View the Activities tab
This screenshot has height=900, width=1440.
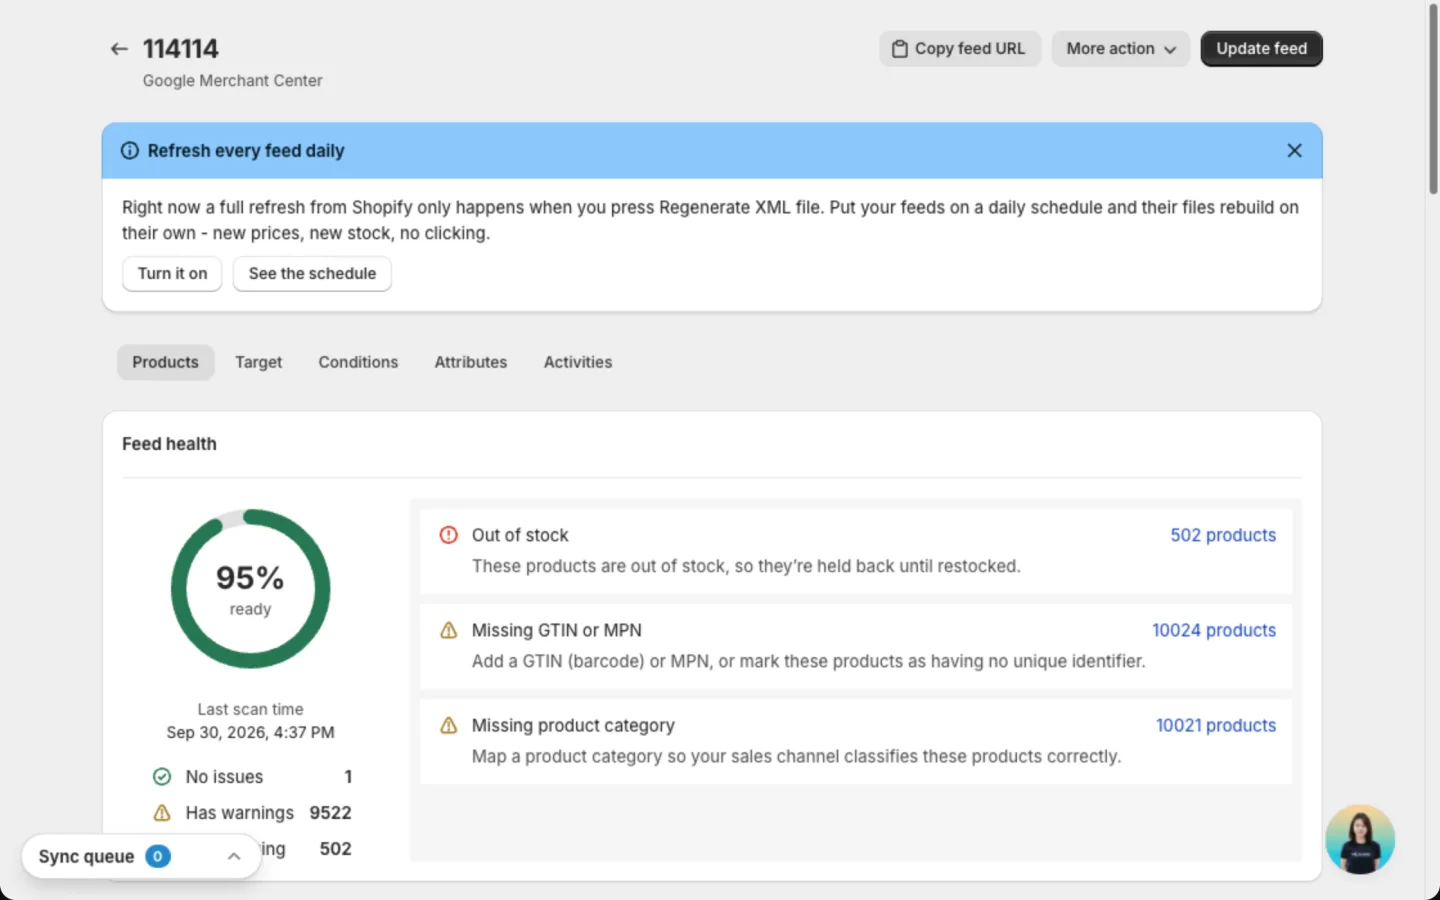coord(578,362)
